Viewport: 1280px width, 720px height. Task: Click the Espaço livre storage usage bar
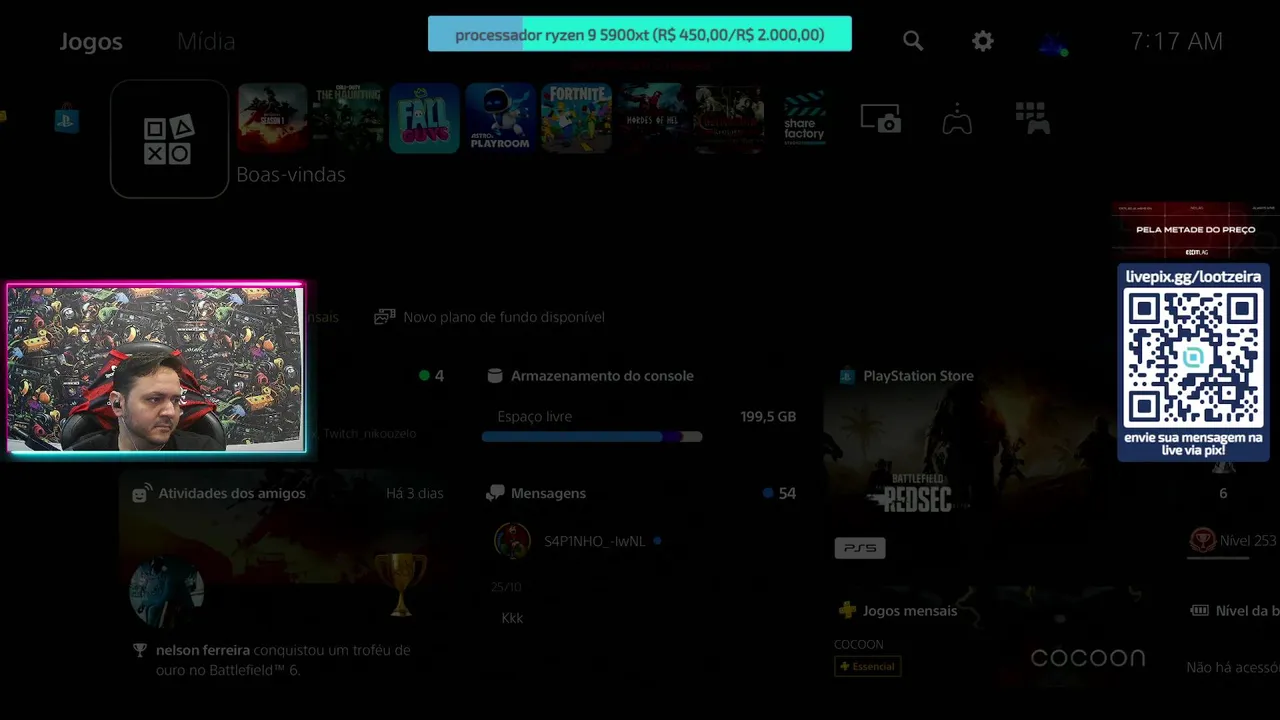(592, 437)
